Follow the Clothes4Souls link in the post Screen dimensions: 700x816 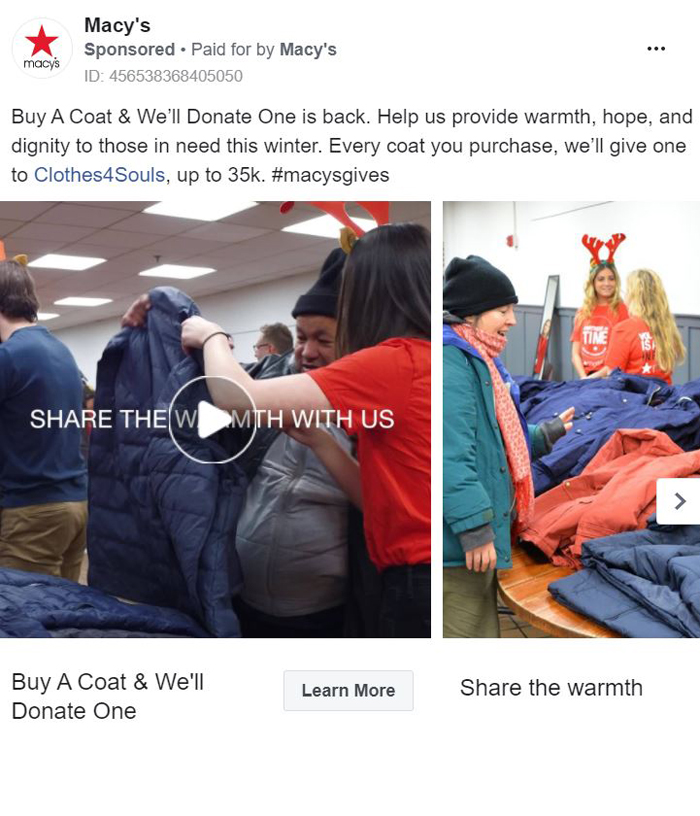99,175
